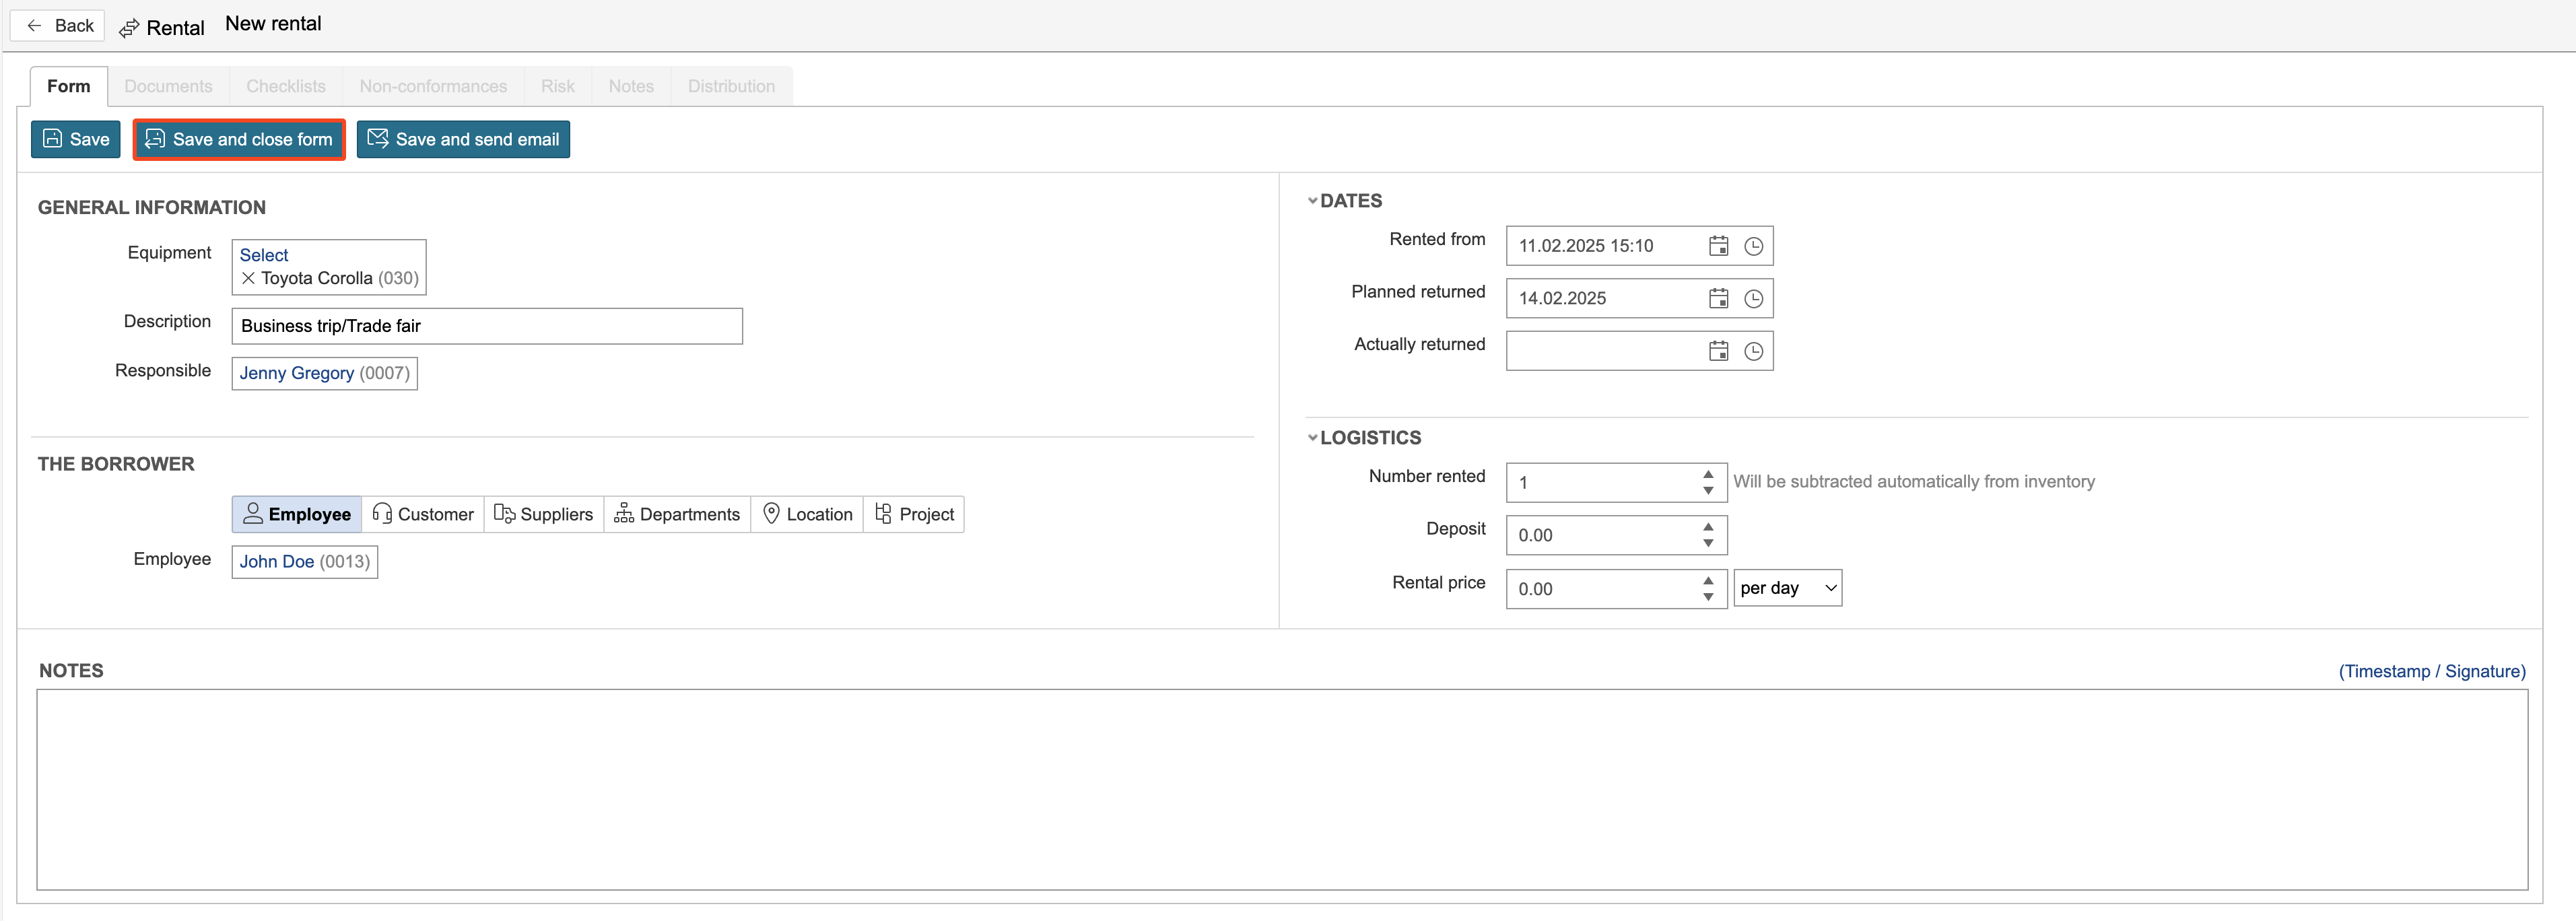Click the Timestamp / Signature link
The width and height of the screenshot is (2576, 921).
[2431, 671]
